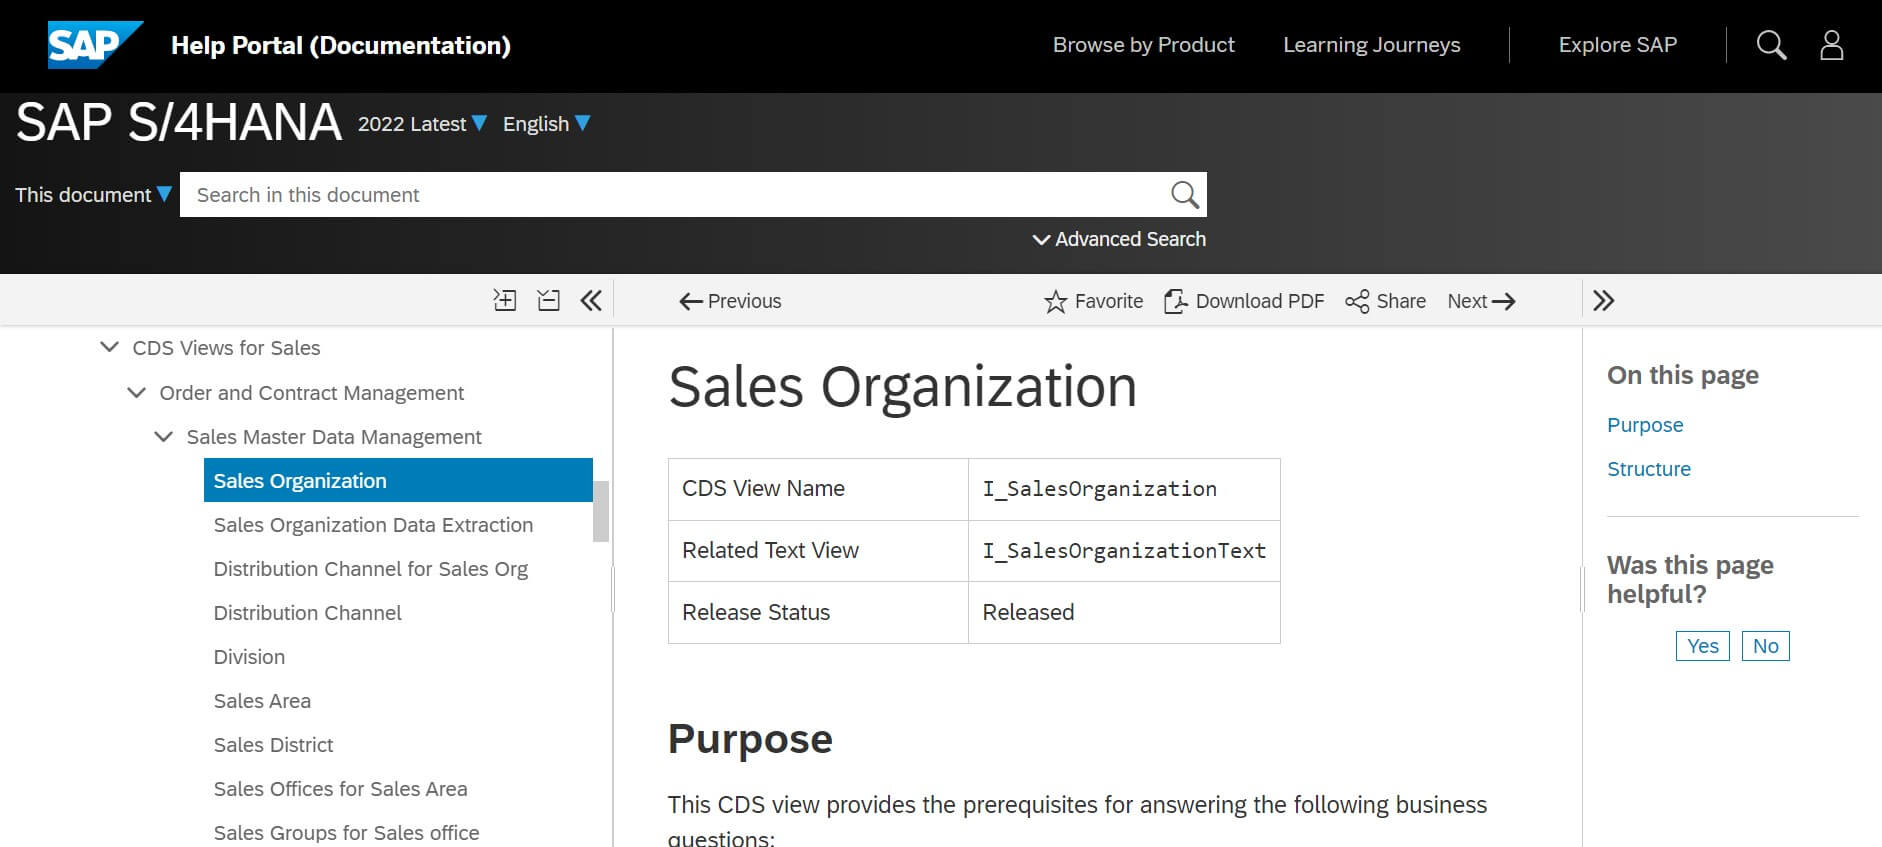Open Sales District topic

click(273, 744)
